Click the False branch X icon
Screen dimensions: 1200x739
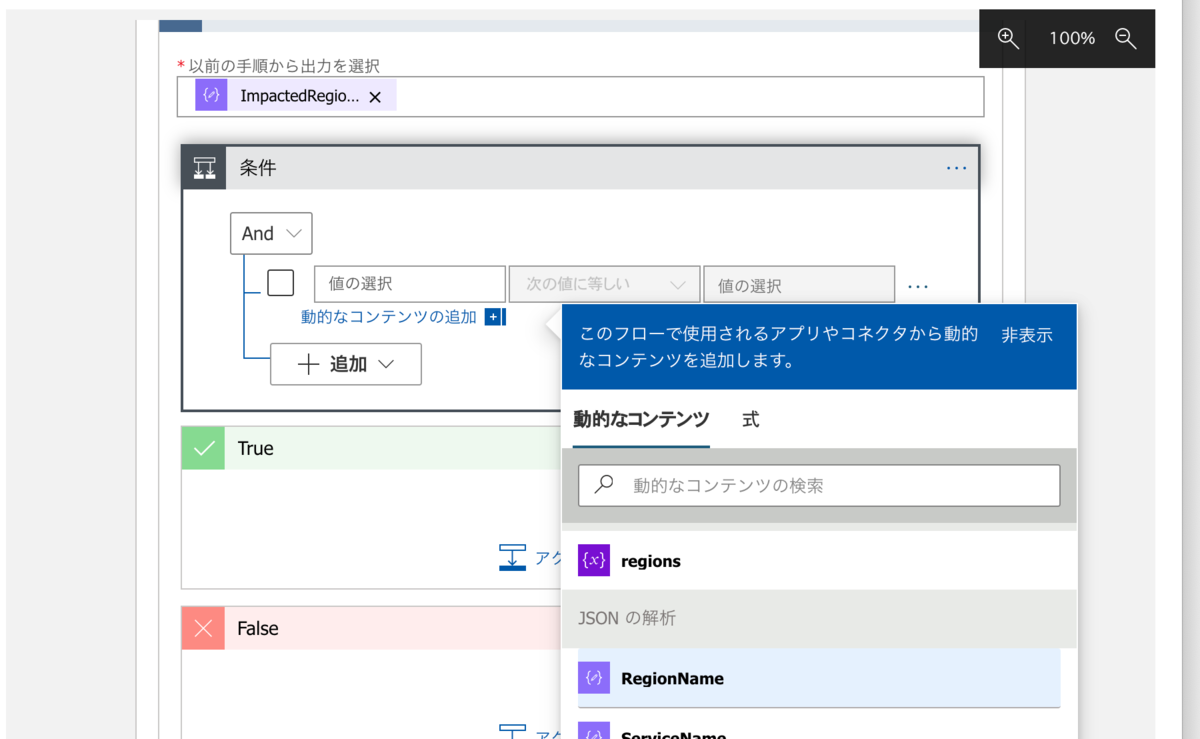203,628
